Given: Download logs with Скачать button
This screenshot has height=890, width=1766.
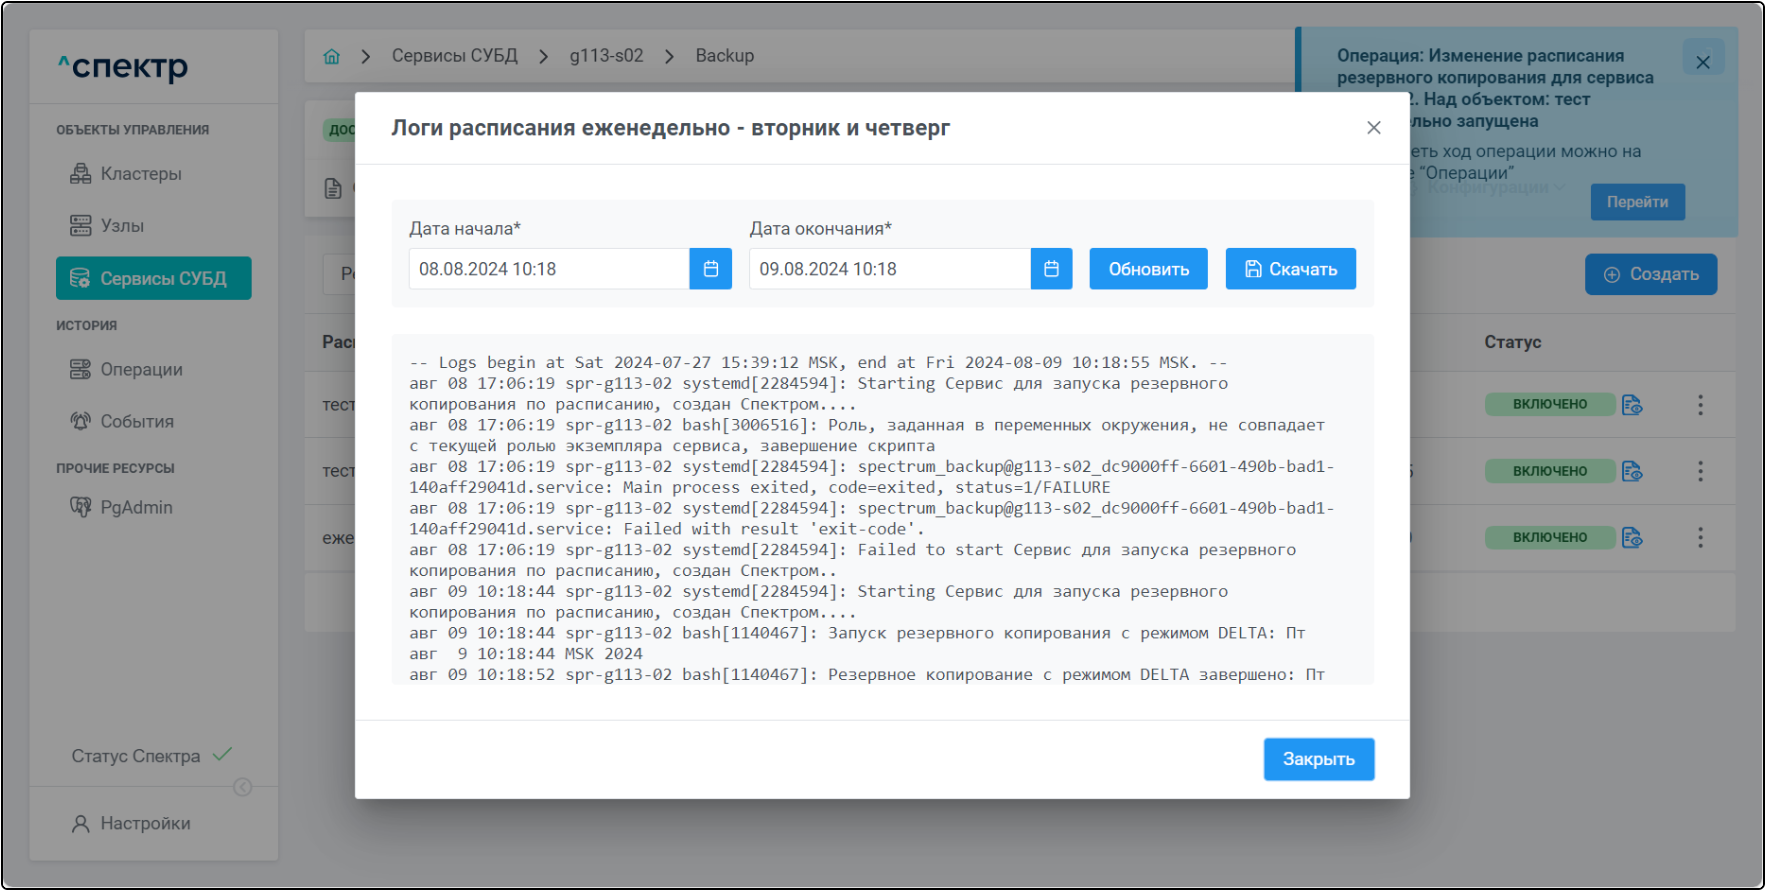Looking at the screenshot, I should click(x=1290, y=269).
